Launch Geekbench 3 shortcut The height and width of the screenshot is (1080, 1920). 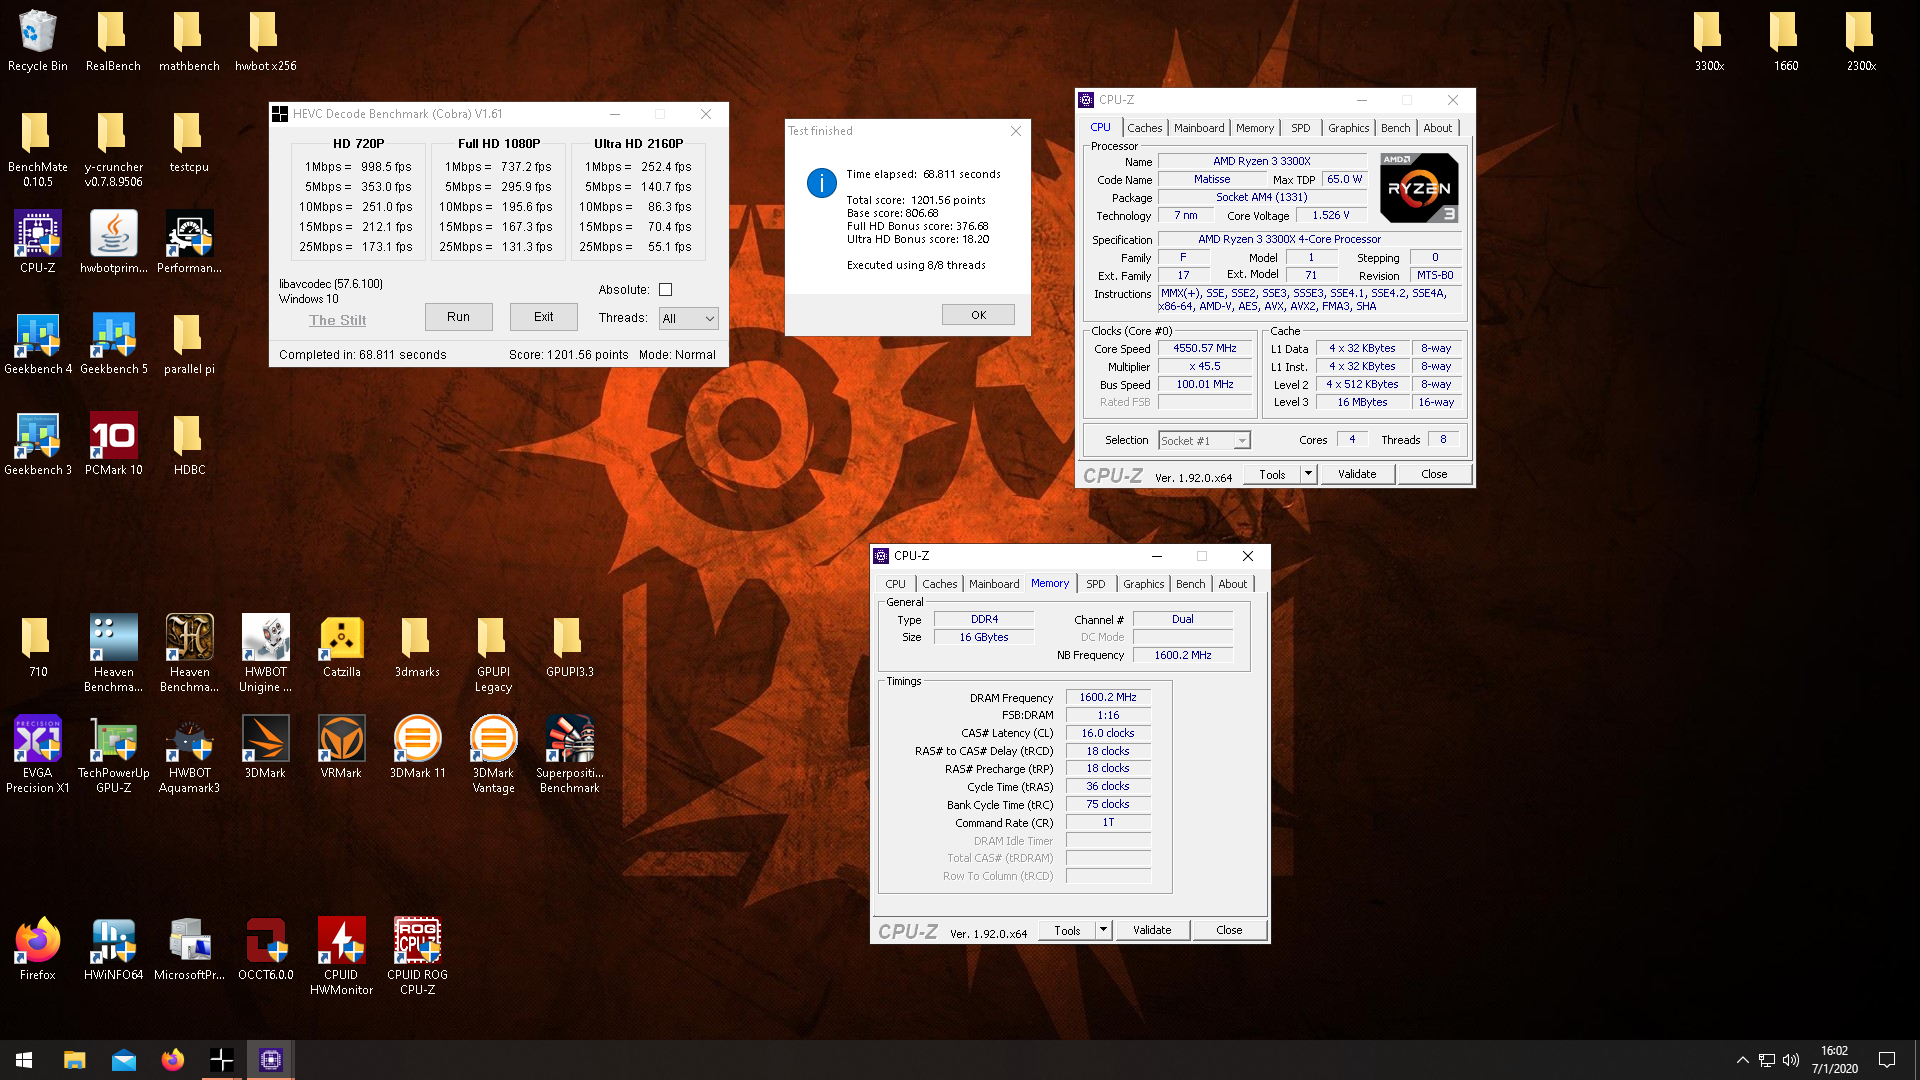[x=38, y=444]
